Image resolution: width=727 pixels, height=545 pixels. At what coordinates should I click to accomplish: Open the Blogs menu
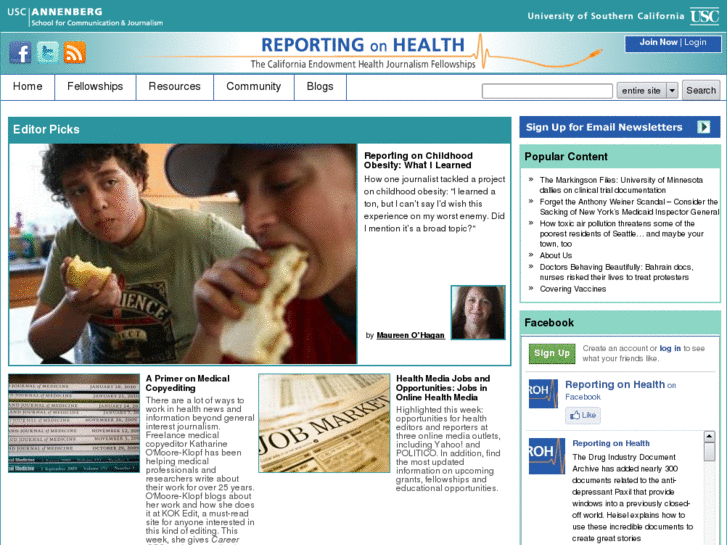click(x=320, y=87)
